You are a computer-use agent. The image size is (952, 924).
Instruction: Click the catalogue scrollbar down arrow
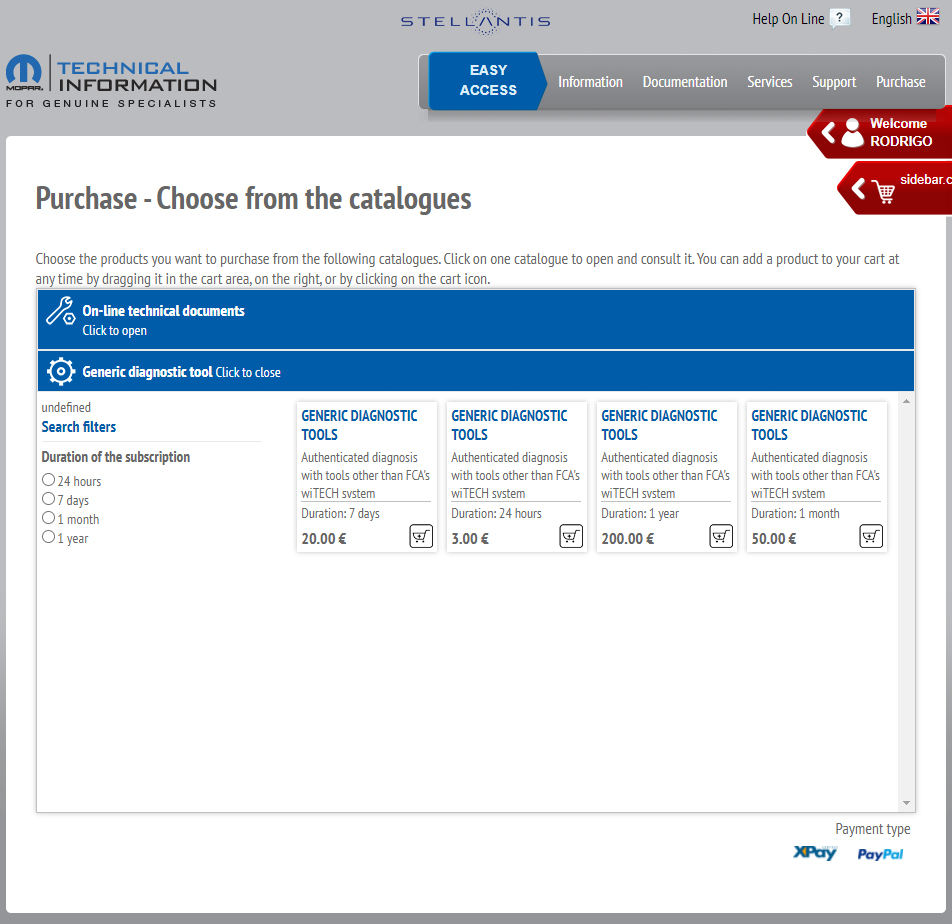906,803
